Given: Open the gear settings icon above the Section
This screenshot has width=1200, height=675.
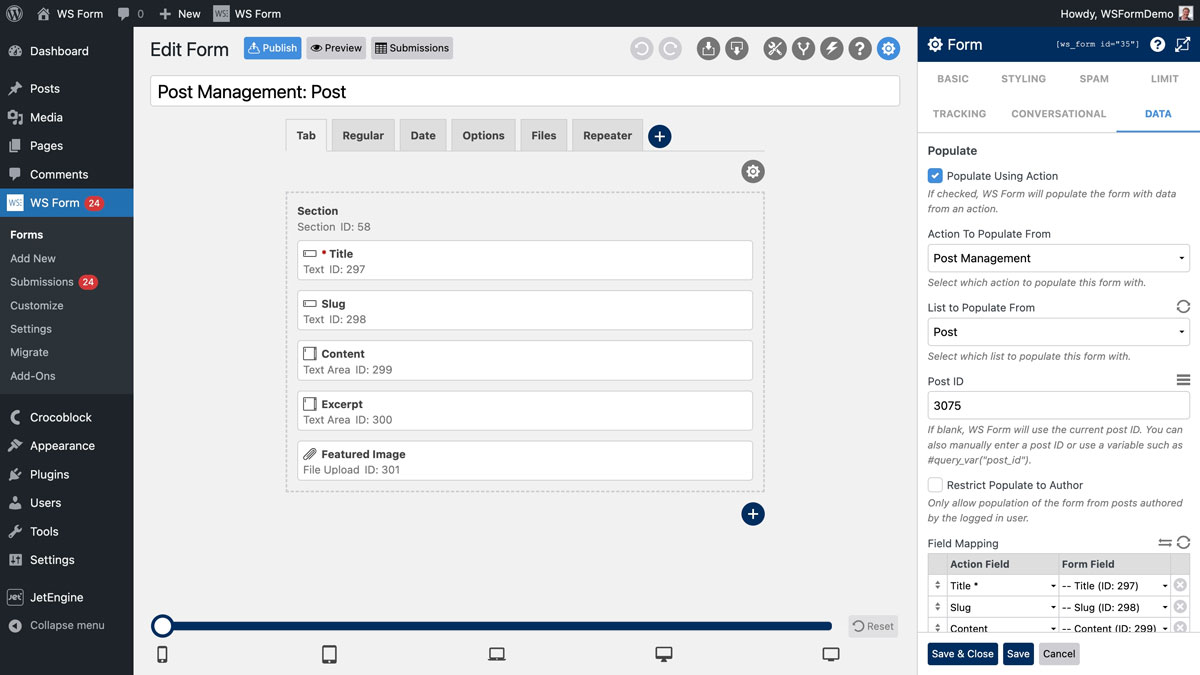Looking at the screenshot, I should (x=752, y=171).
